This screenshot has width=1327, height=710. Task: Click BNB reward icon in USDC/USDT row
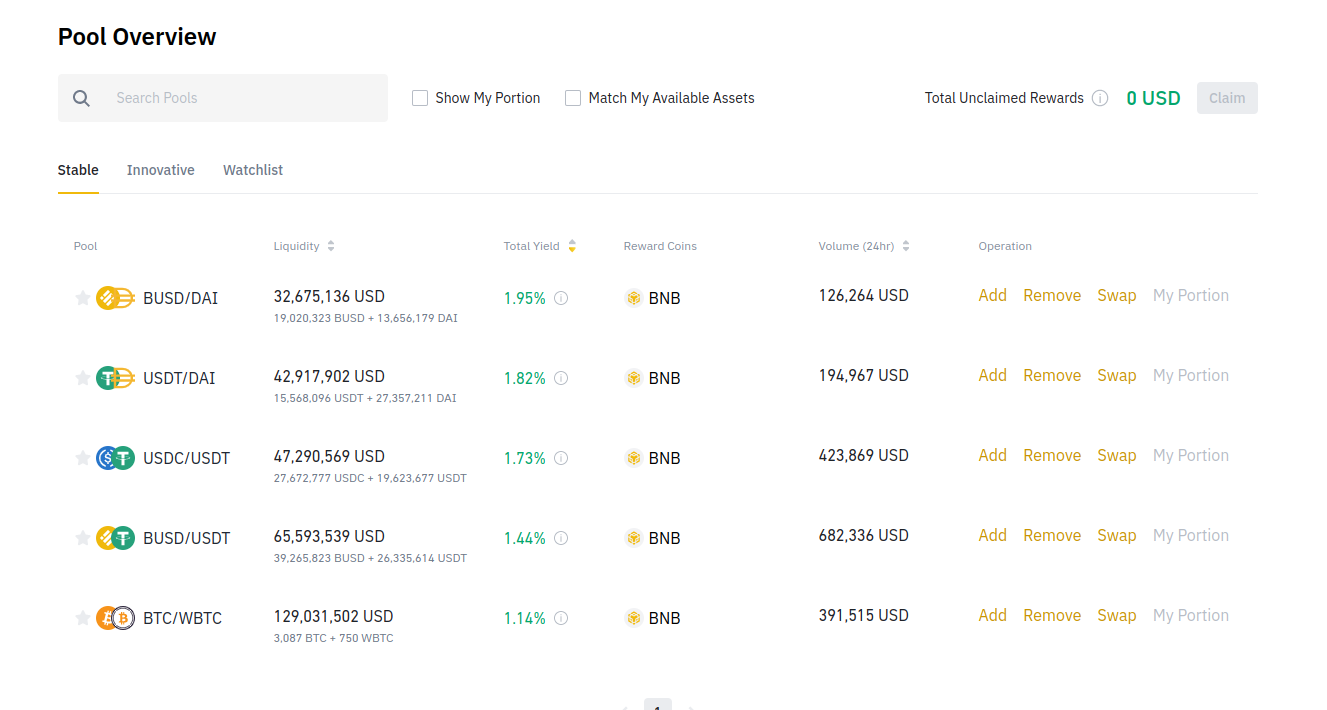point(633,458)
